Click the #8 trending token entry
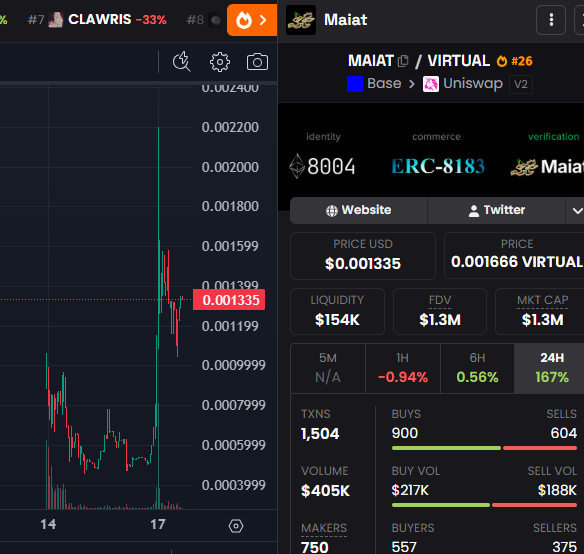The height and width of the screenshot is (554, 584). click(204, 20)
